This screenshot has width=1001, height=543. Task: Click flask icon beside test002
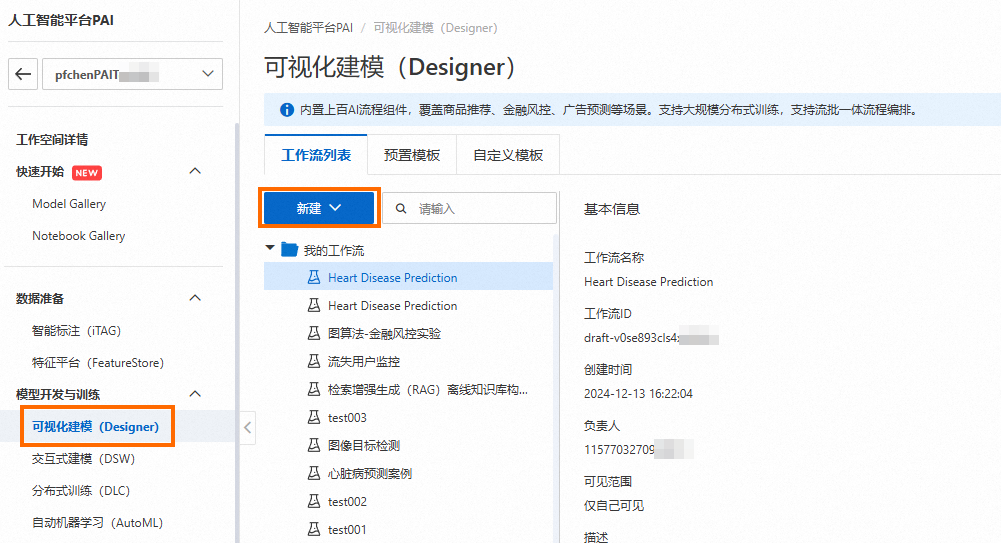point(313,501)
